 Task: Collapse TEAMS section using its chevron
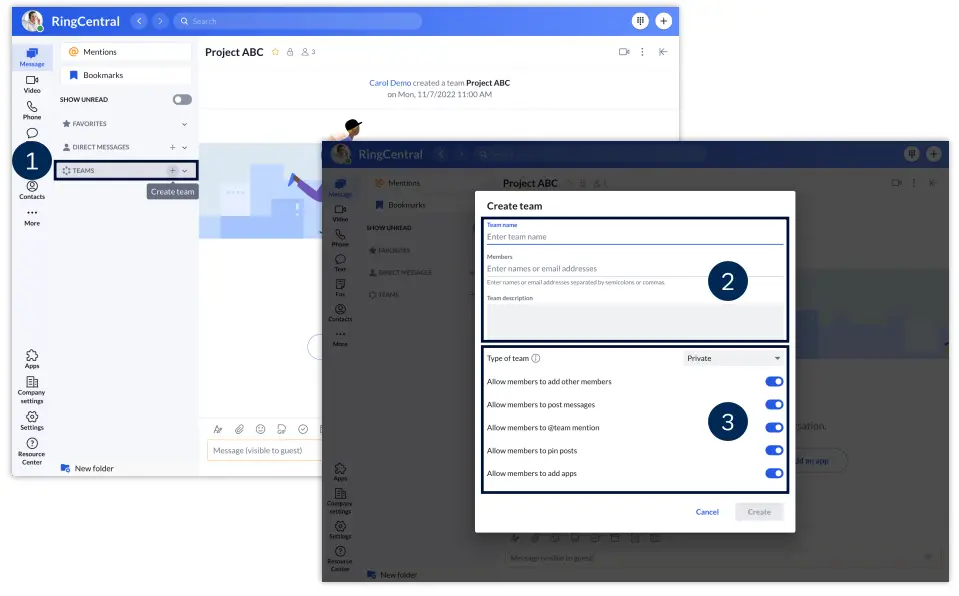point(184,171)
